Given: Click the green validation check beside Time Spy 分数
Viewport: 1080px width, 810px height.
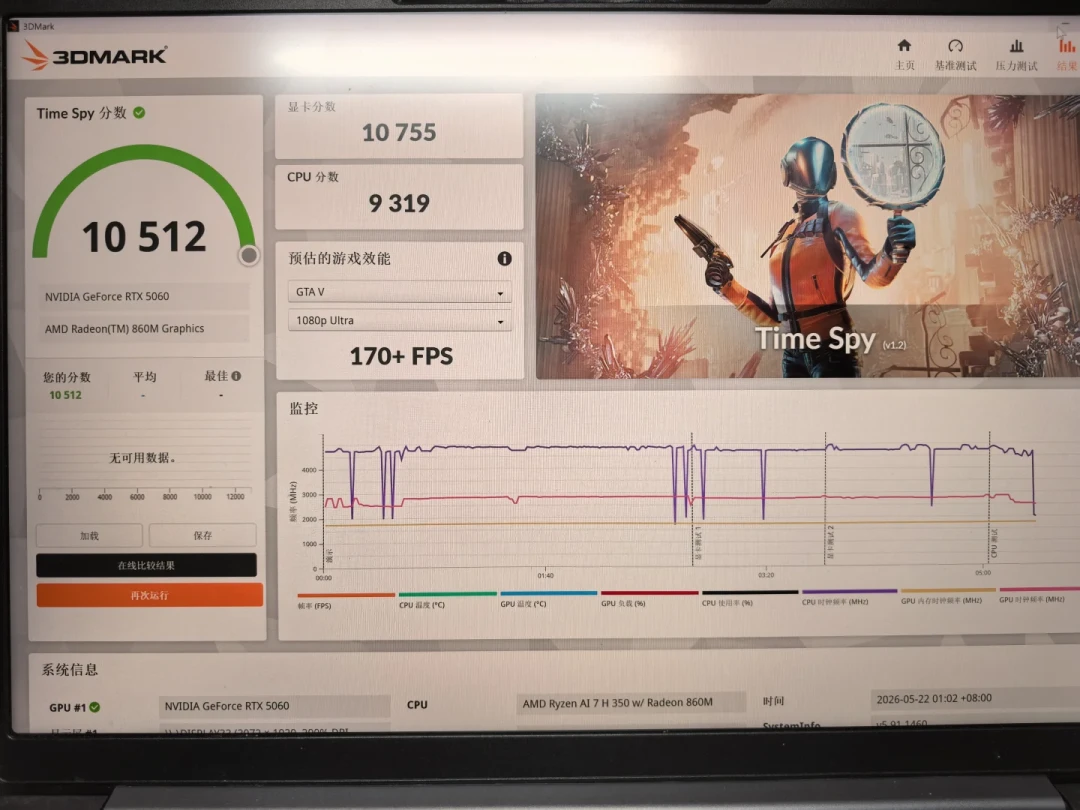Looking at the screenshot, I should 139,112.
